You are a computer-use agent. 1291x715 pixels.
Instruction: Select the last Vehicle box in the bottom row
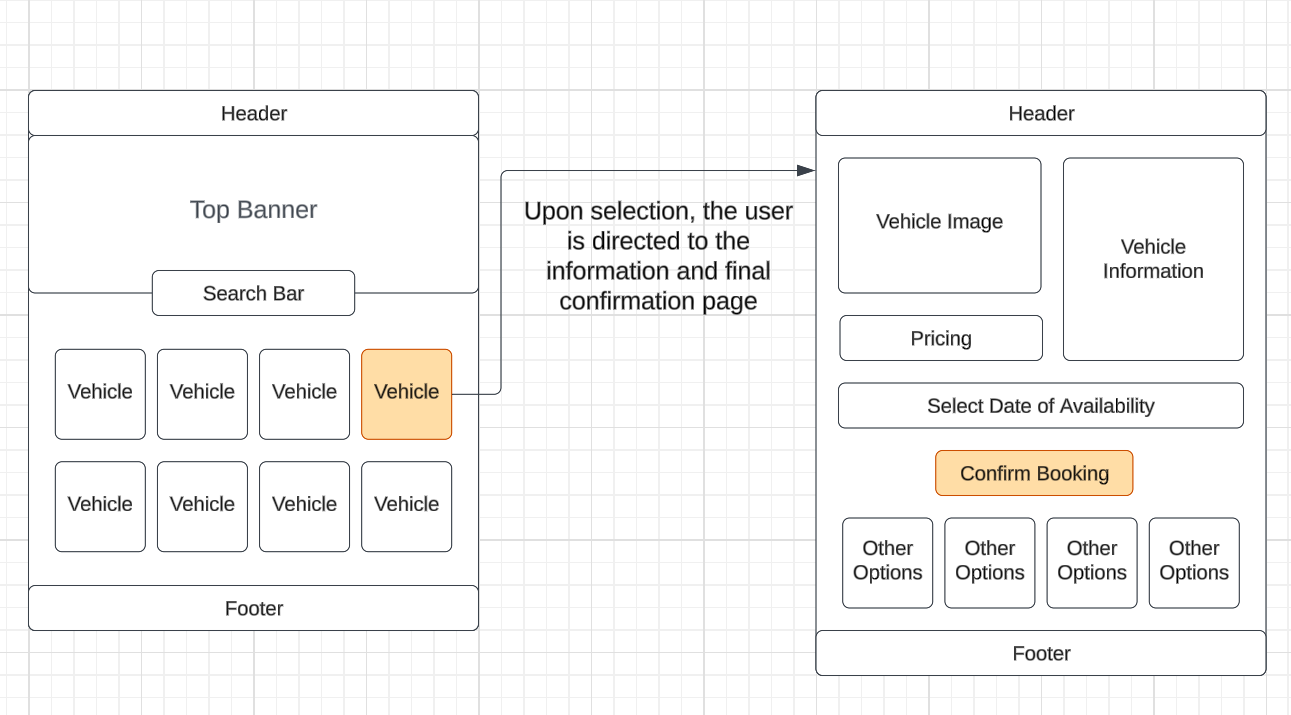coord(406,506)
